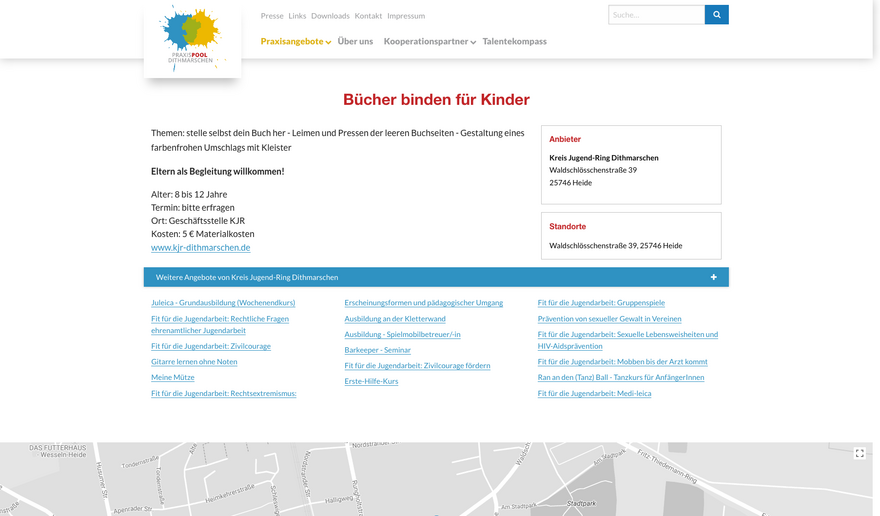880x516 pixels.
Task: Click into the Suche search field
Action: (x=656, y=15)
